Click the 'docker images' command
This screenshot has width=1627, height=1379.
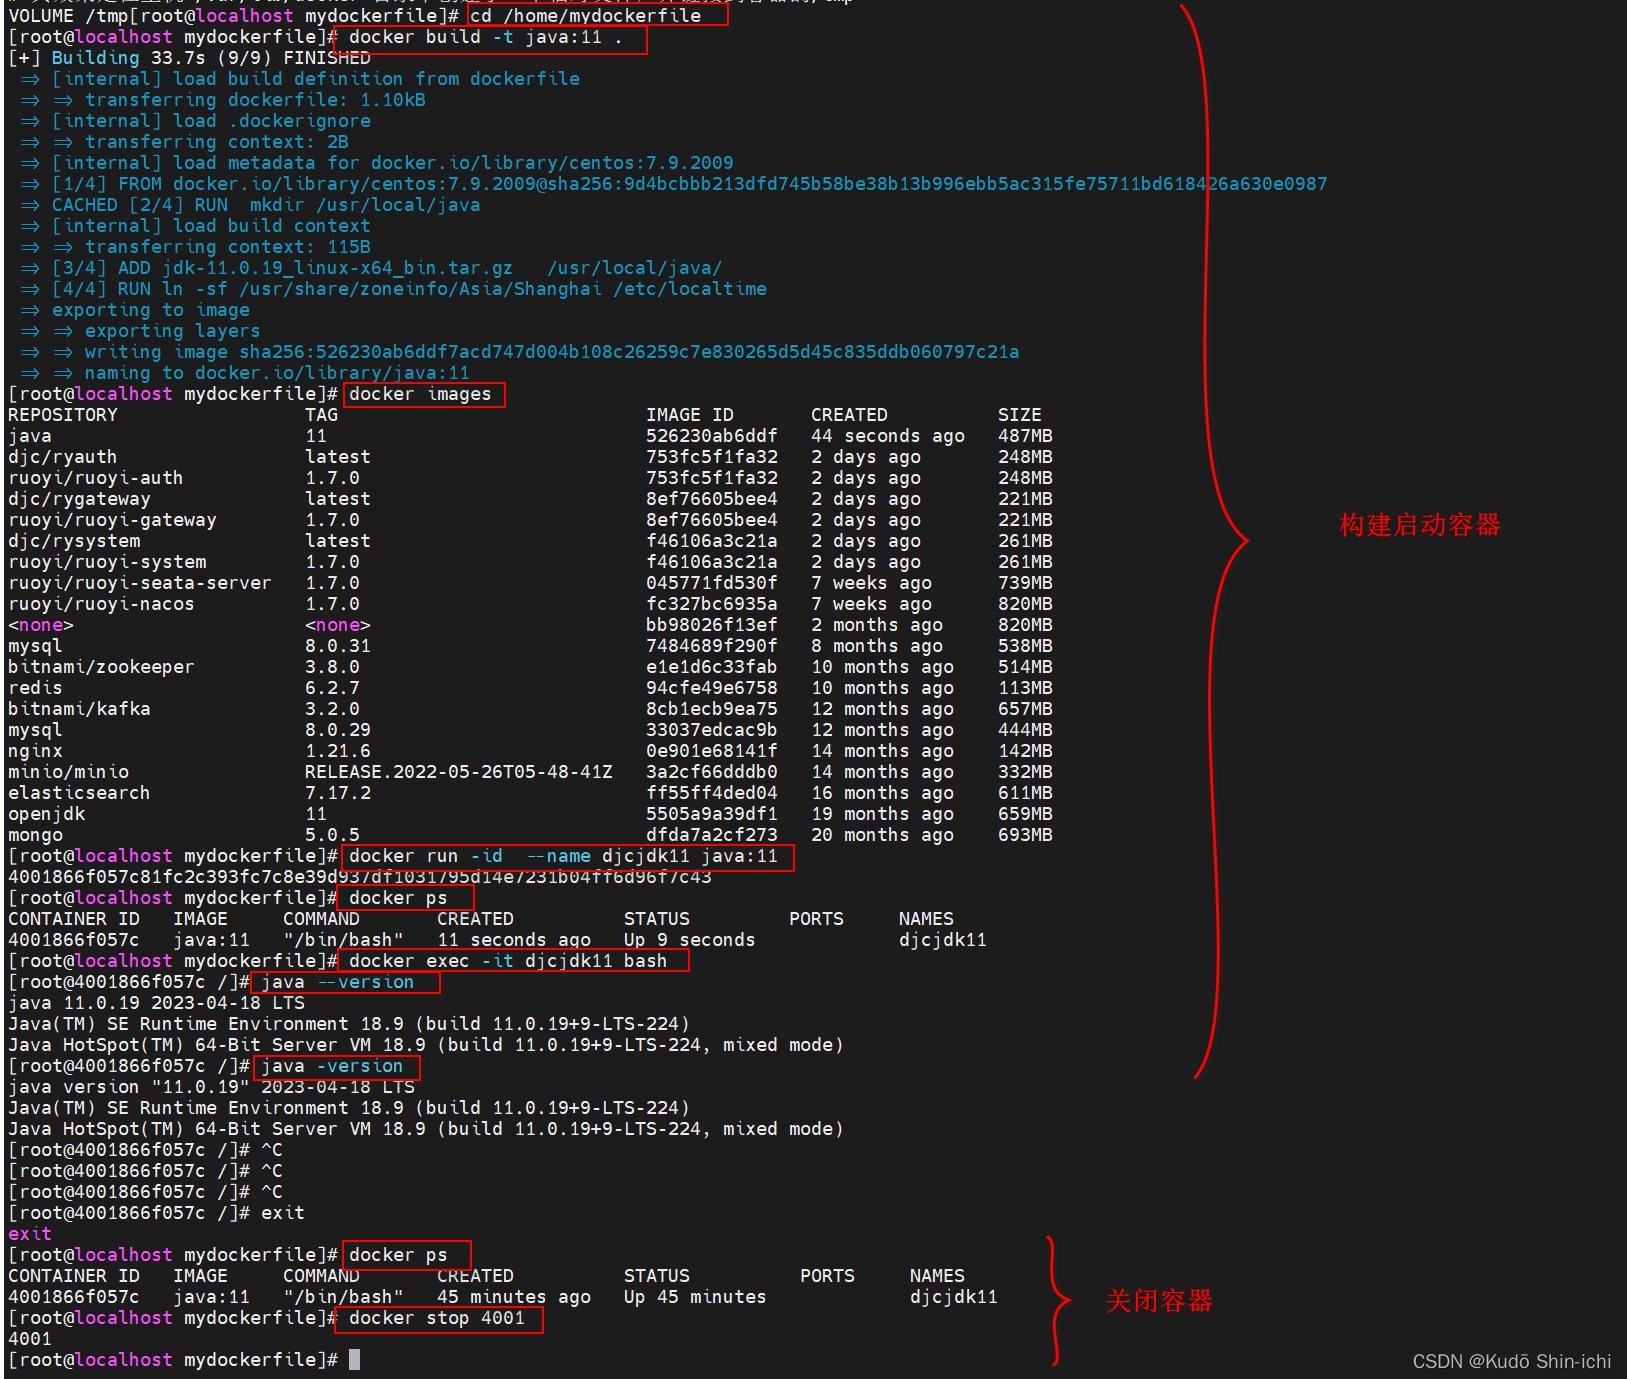click(420, 394)
